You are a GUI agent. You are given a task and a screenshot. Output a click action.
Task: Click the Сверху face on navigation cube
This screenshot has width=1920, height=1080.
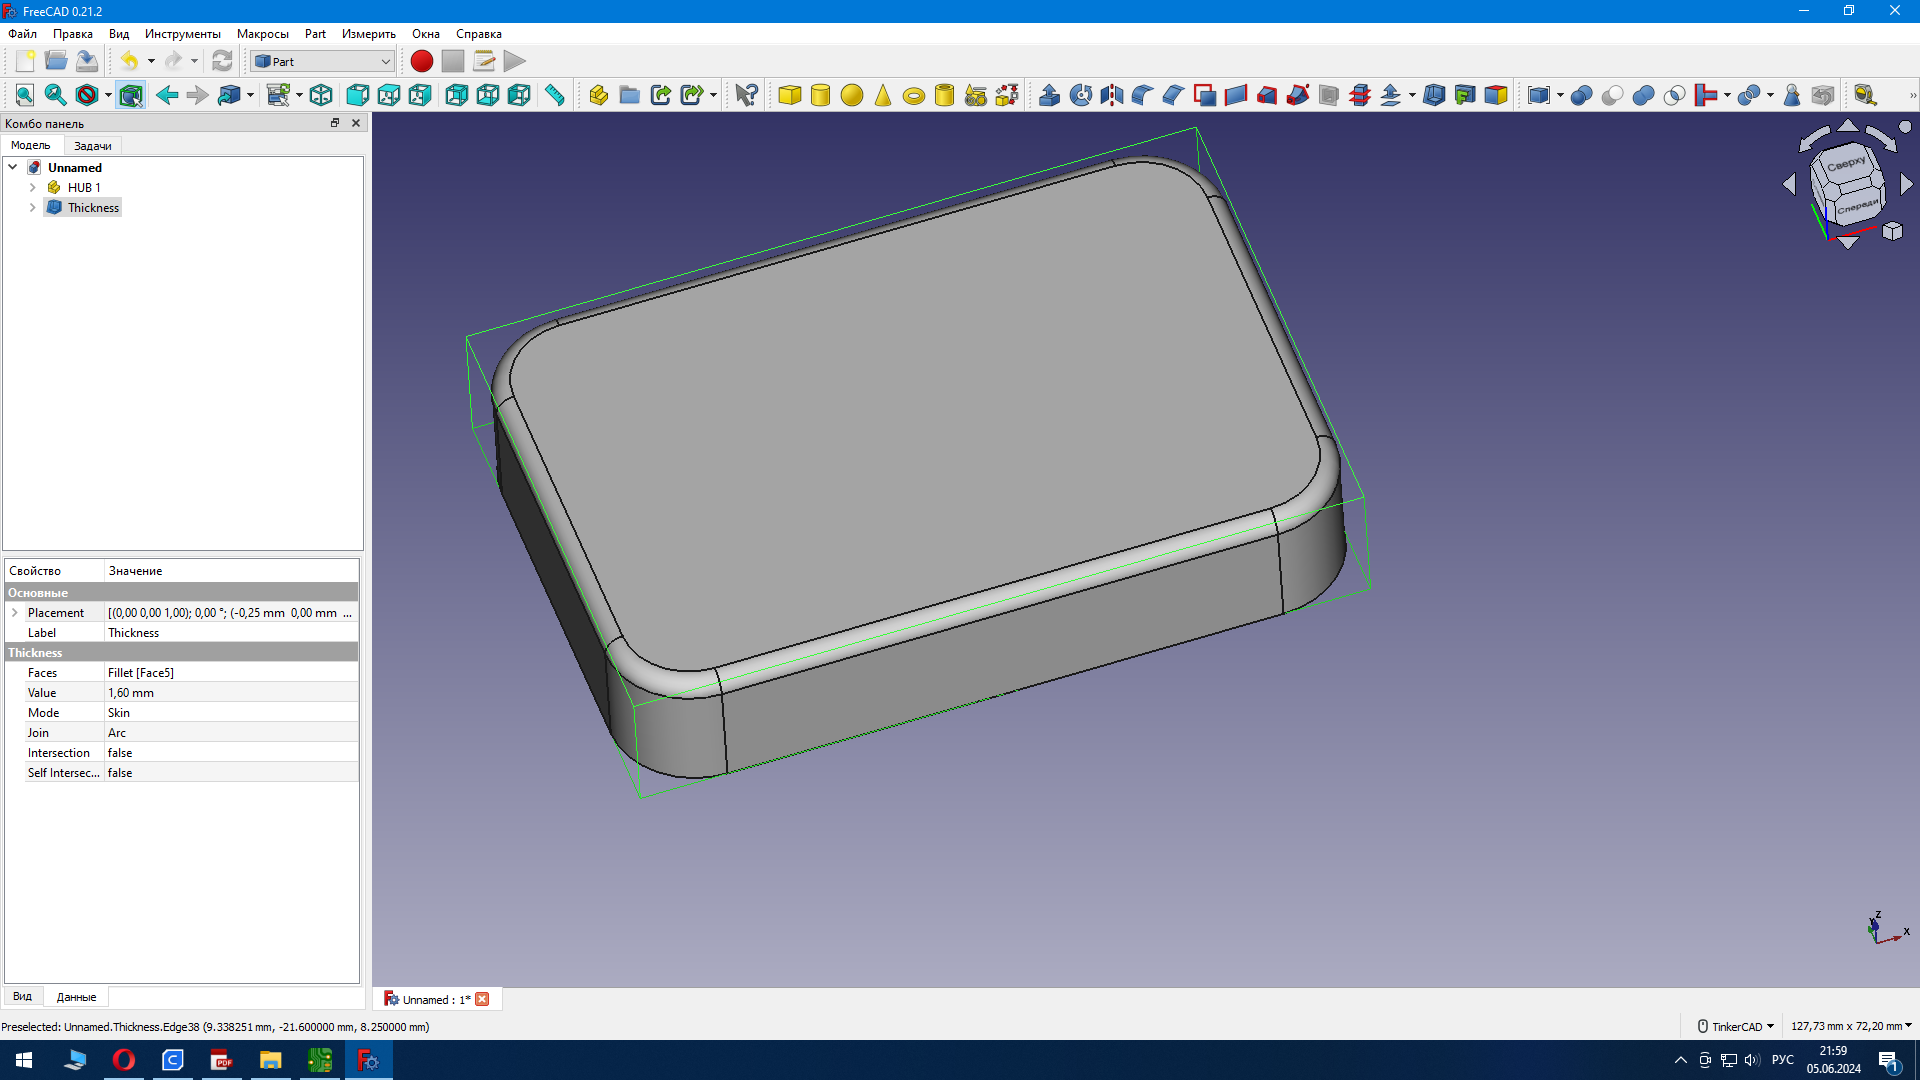pos(1846,163)
